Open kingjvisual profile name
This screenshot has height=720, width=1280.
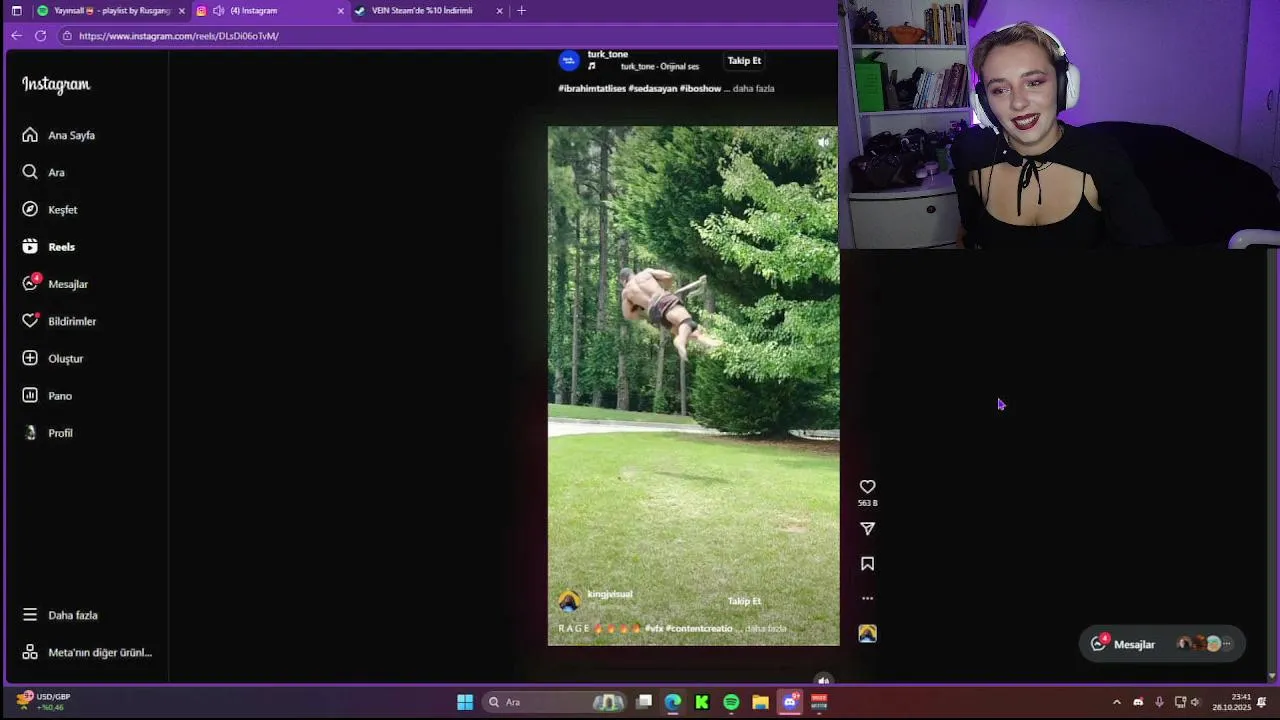point(610,594)
